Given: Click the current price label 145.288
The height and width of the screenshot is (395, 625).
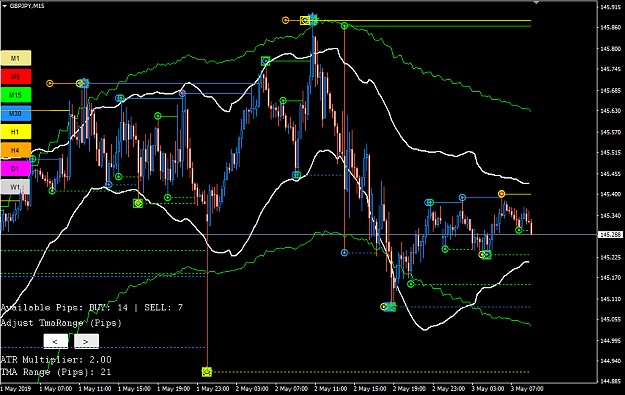Looking at the screenshot, I should point(611,234).
